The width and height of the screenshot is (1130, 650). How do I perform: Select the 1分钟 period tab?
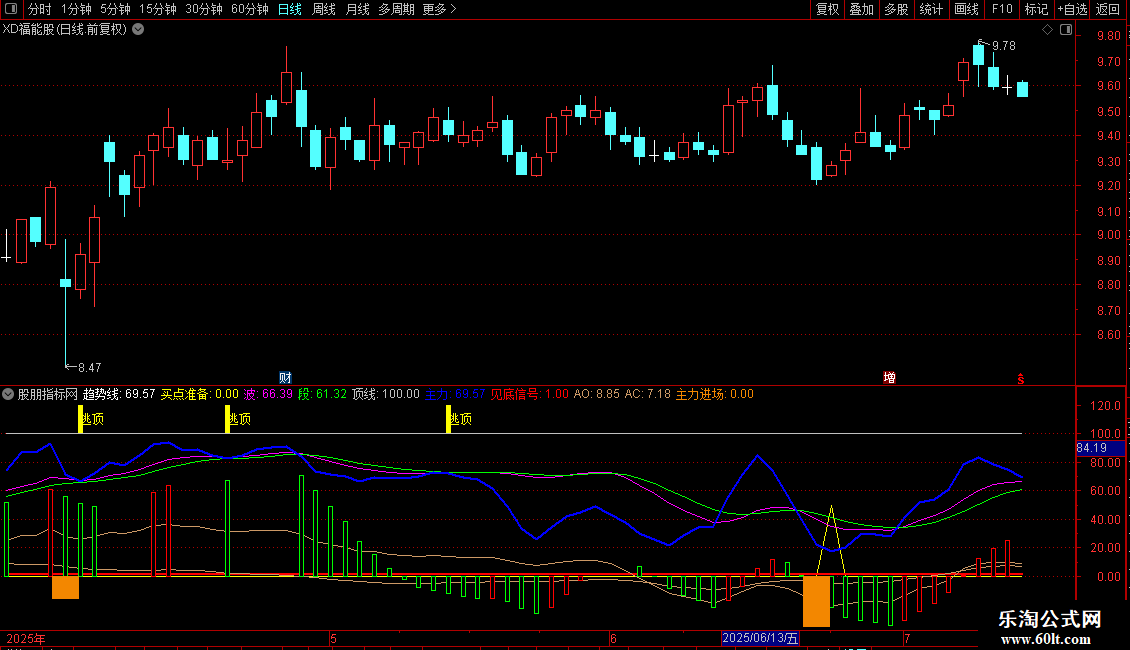76,9
